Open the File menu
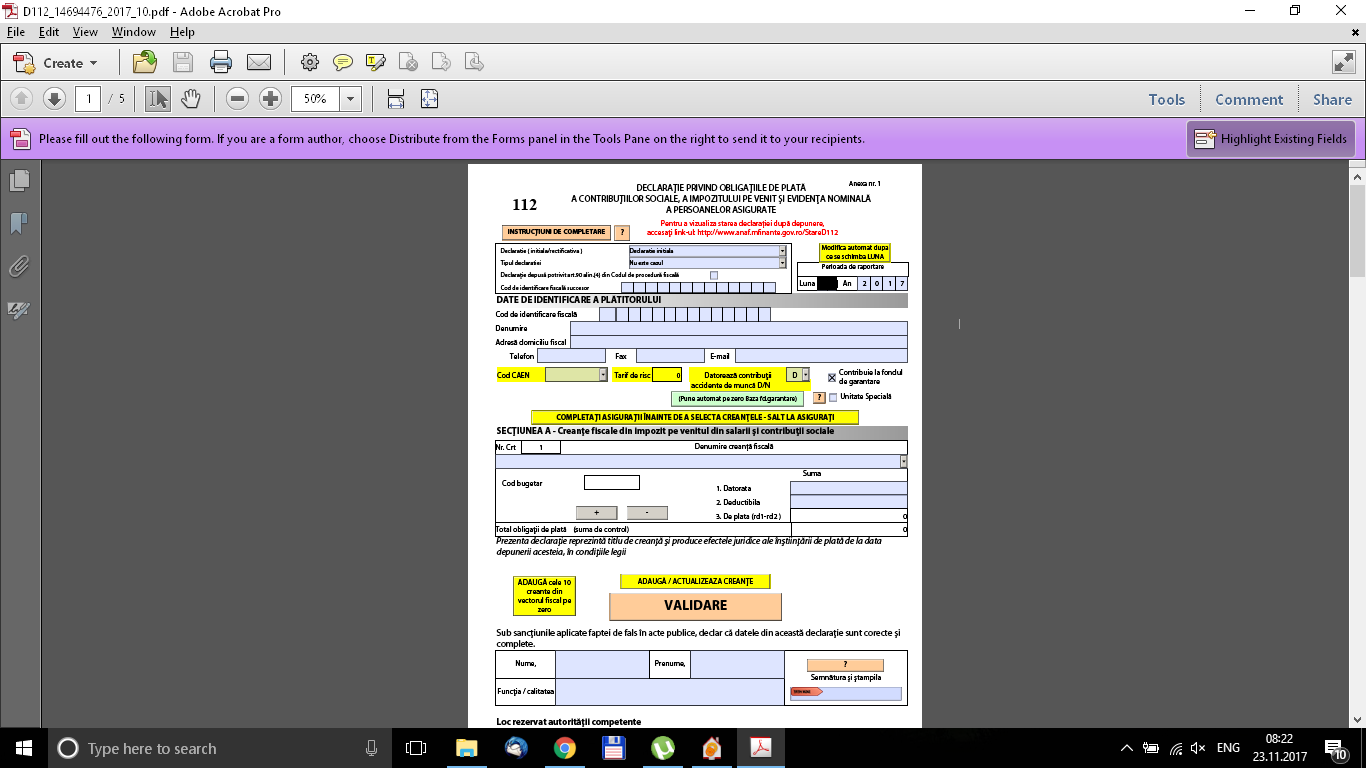 (x=15, y=32)
